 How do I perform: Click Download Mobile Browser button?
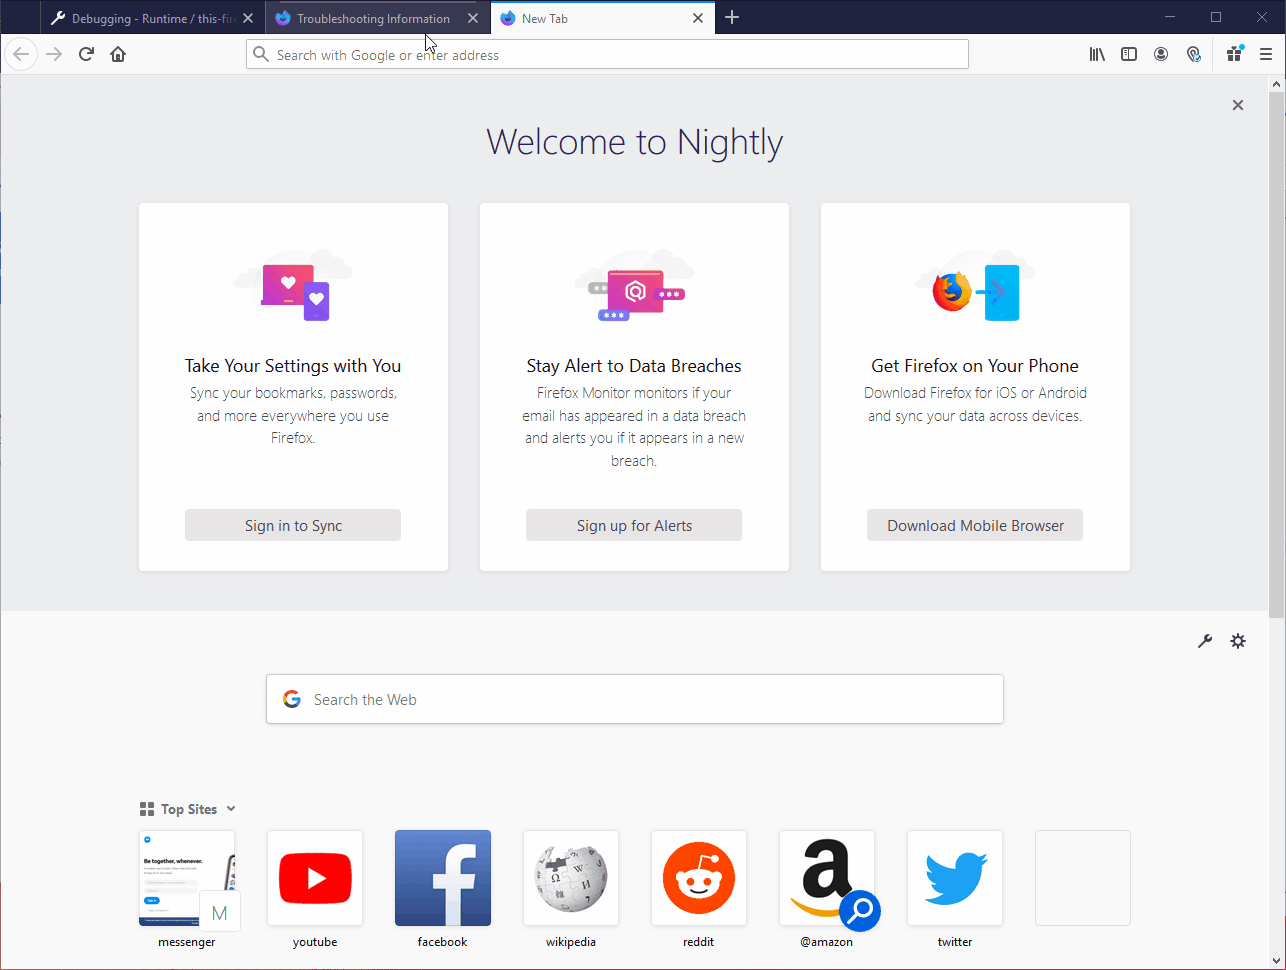click(975, 525)
